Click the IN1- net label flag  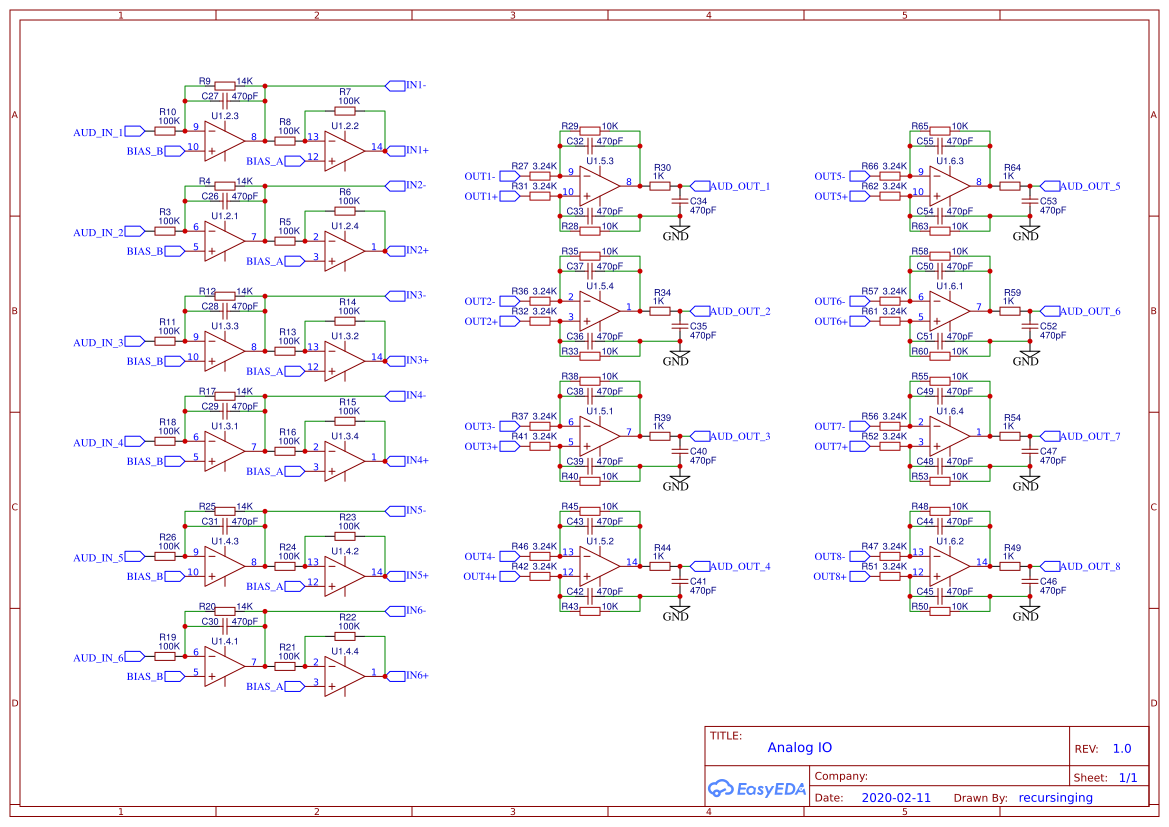(395, 85)
